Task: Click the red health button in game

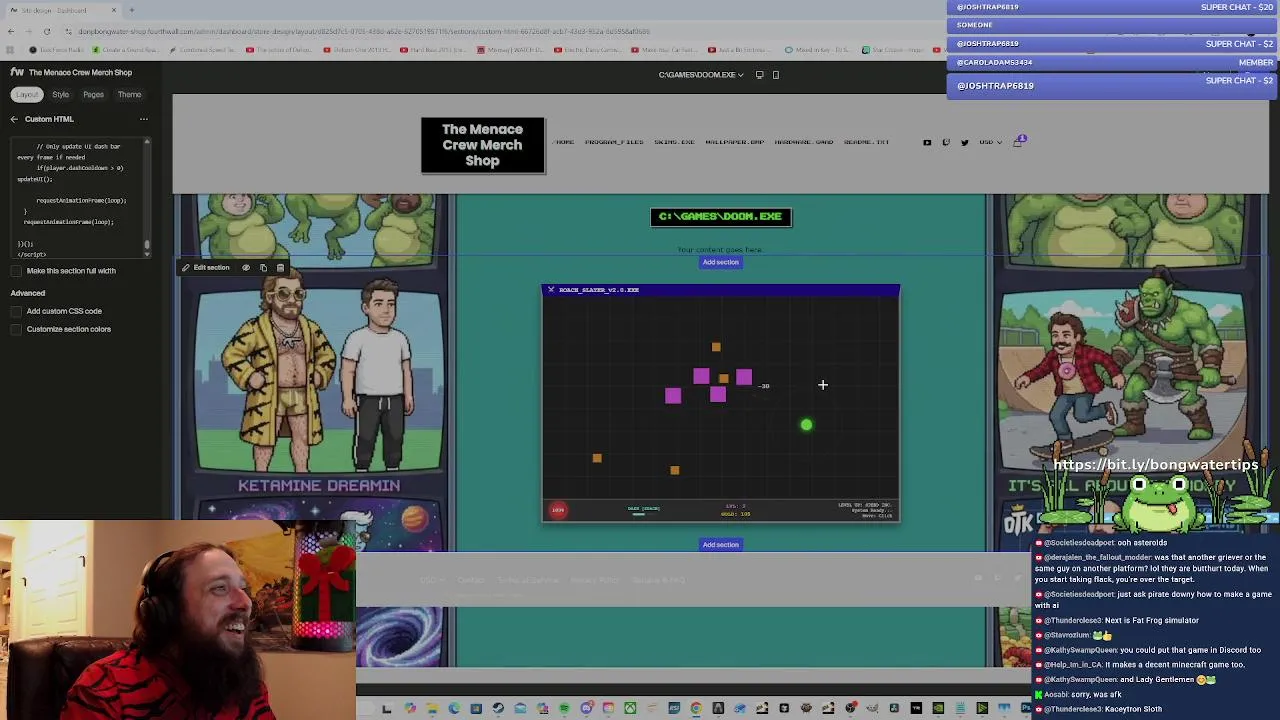Action: [x=558, y=510]
